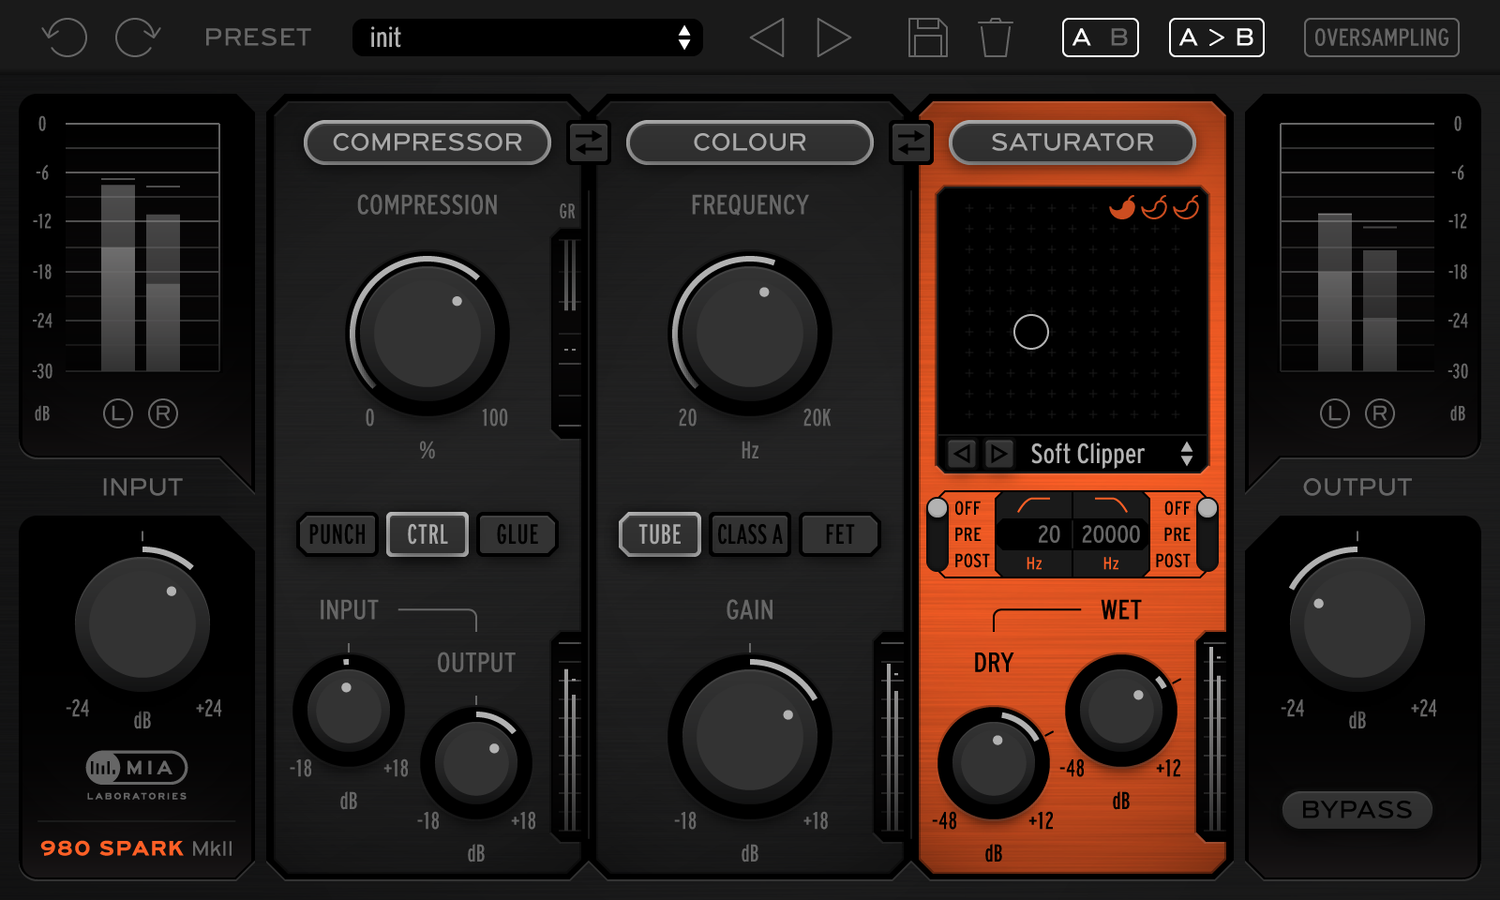
Task: Load the previous preset with left triangle
Action: (x=767, y=38)
